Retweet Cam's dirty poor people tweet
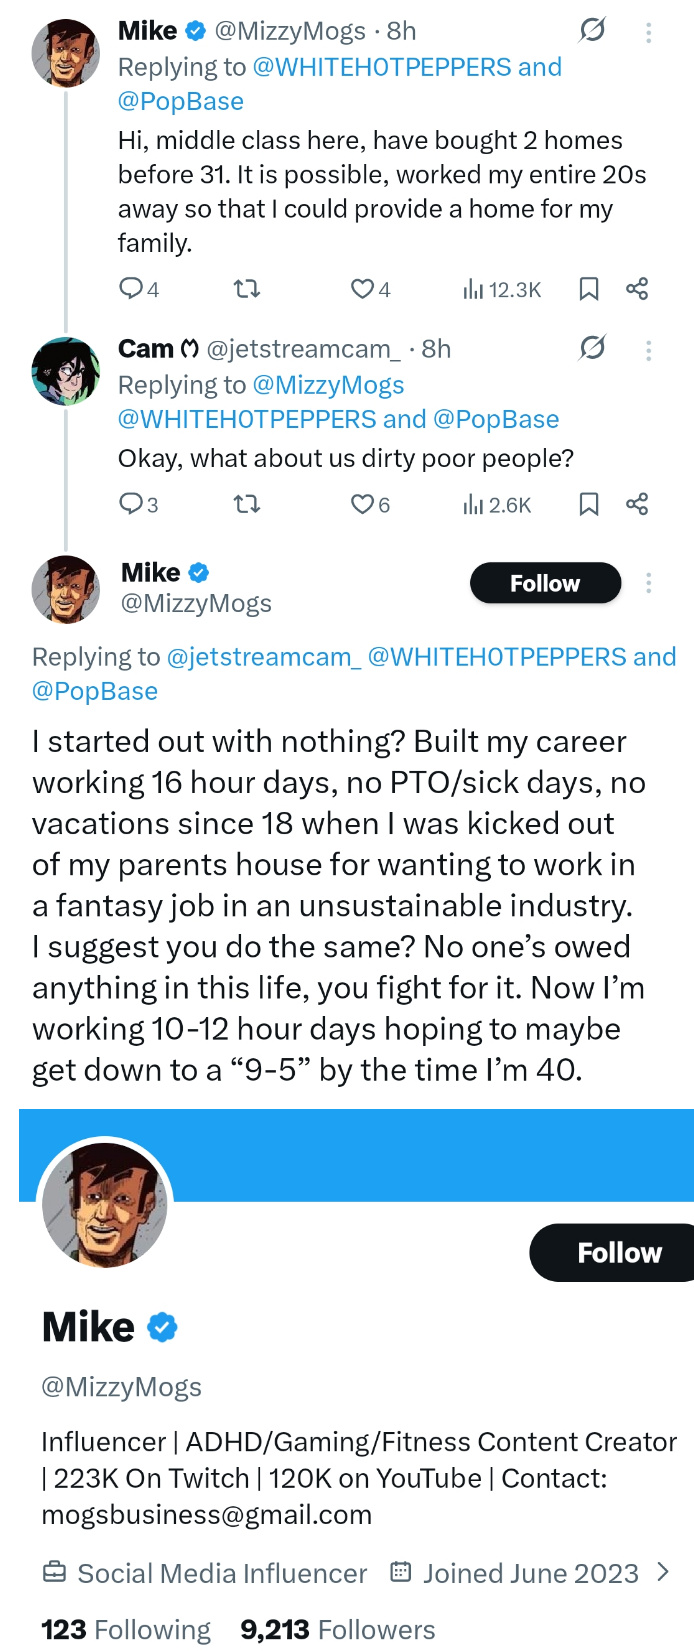This screenshot has width=694, height=1651. [x=246, y=504]
